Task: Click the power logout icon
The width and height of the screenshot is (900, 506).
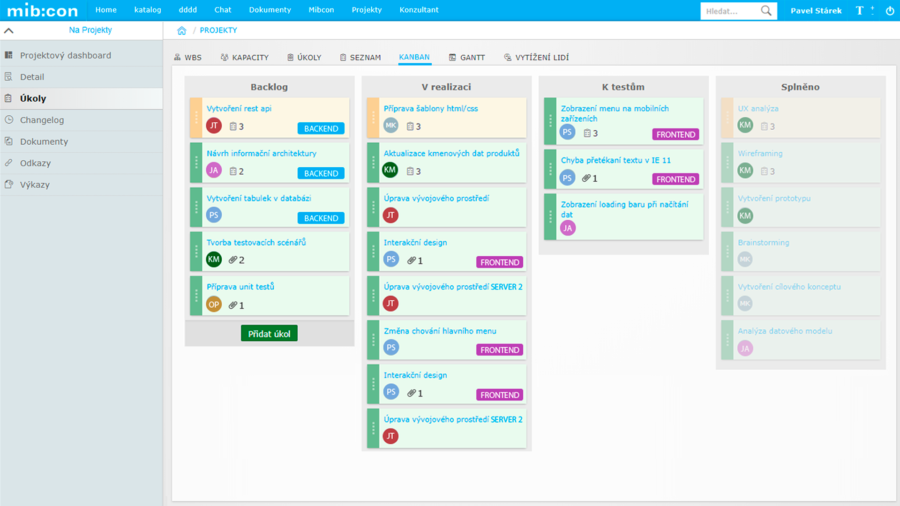Action: coord(890,11)
